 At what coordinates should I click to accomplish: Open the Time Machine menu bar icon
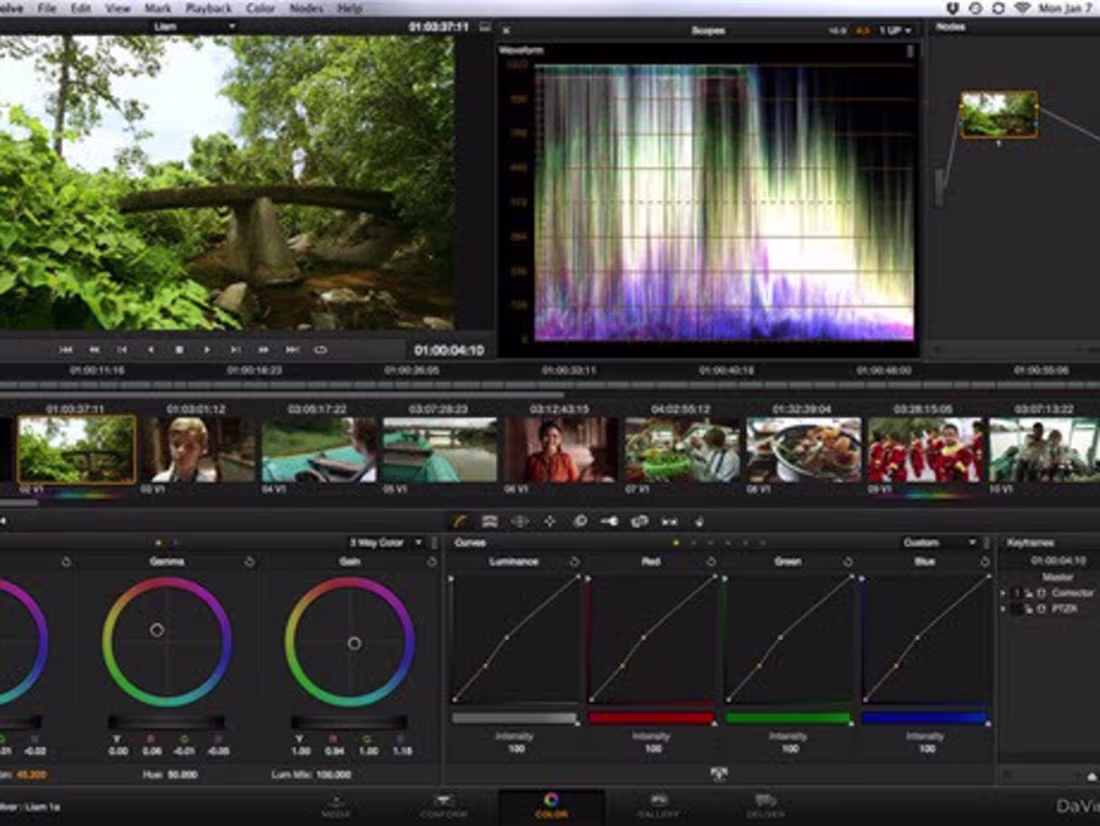[975, 8]
